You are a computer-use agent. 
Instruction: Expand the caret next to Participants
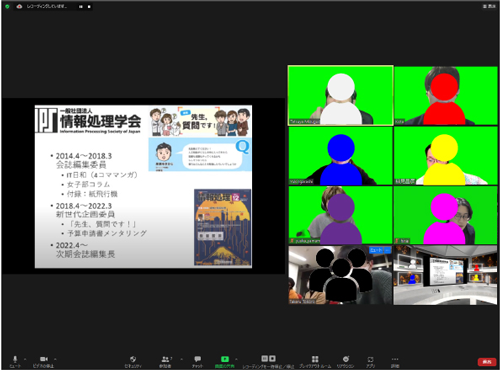point(181,359)
